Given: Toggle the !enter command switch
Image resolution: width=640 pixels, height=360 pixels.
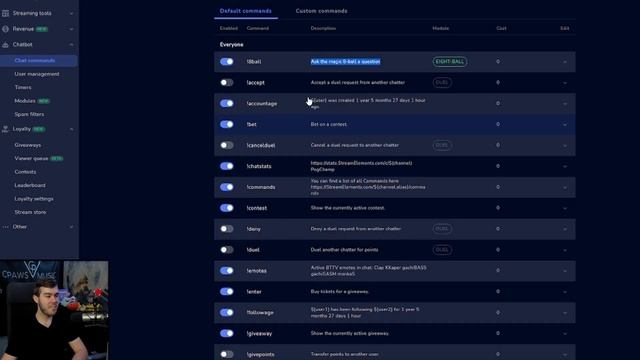Looking at the screenshot, I should (x=227, y=291).
